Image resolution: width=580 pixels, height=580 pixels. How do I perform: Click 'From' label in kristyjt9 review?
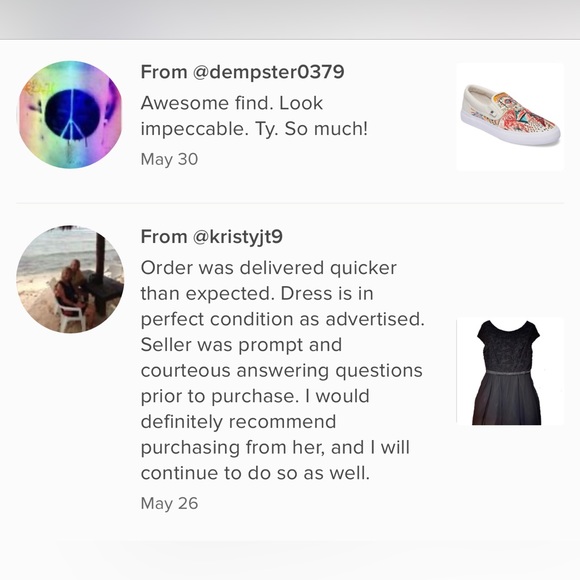click(164, 237)
